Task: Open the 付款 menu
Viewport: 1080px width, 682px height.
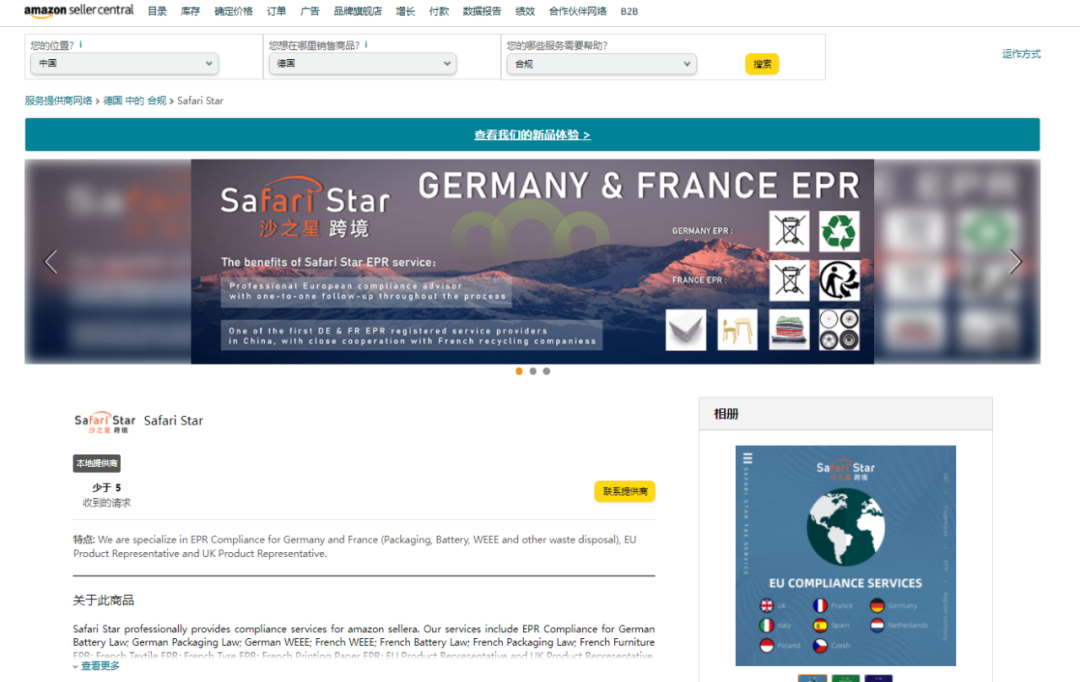Action: (439, 11)
